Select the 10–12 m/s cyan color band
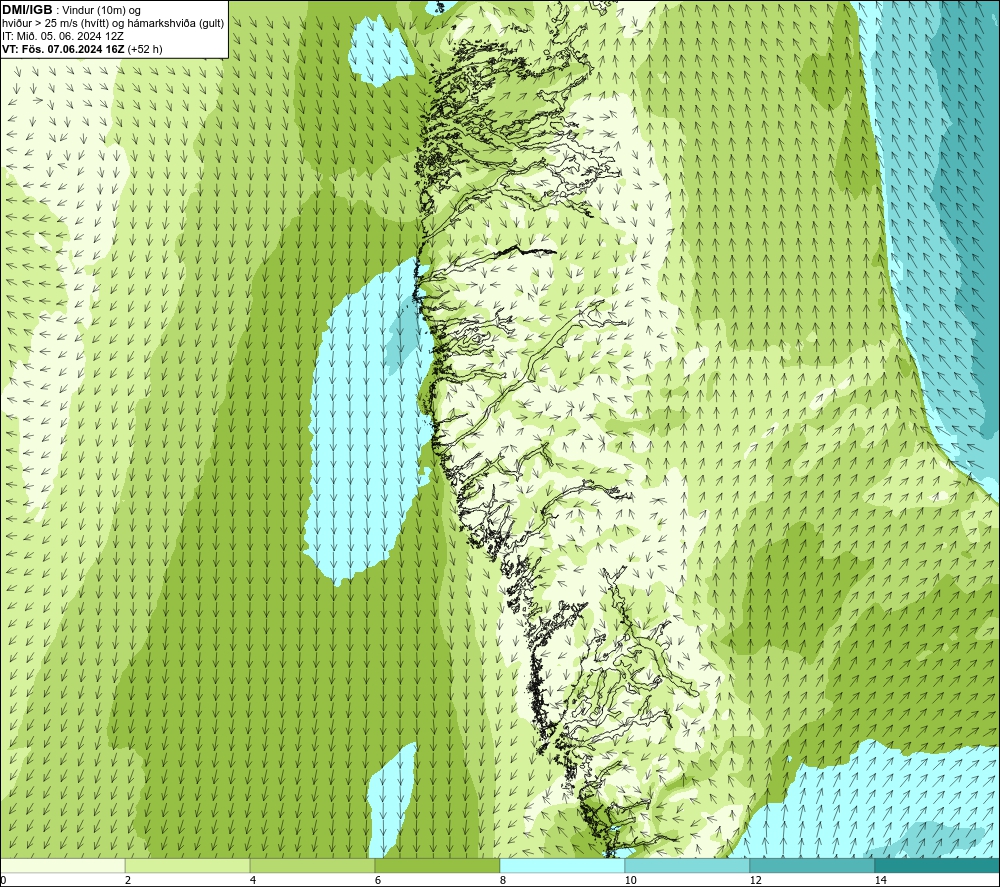 pyautogui.click(x=688, y=865)
